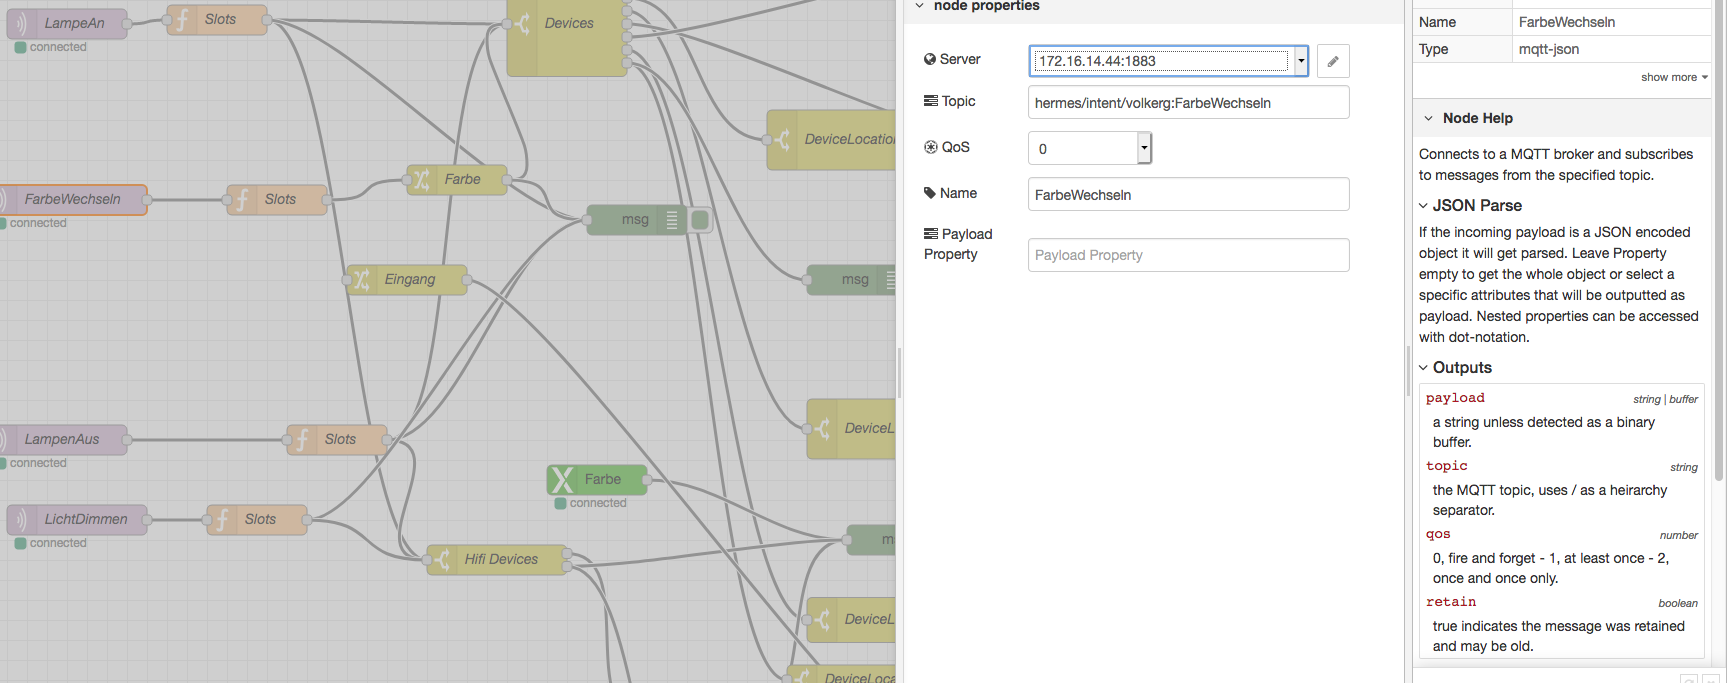Click the 'retain' output property name
The height and width of the screenshot is (683, 1727).
point(1451,602)
